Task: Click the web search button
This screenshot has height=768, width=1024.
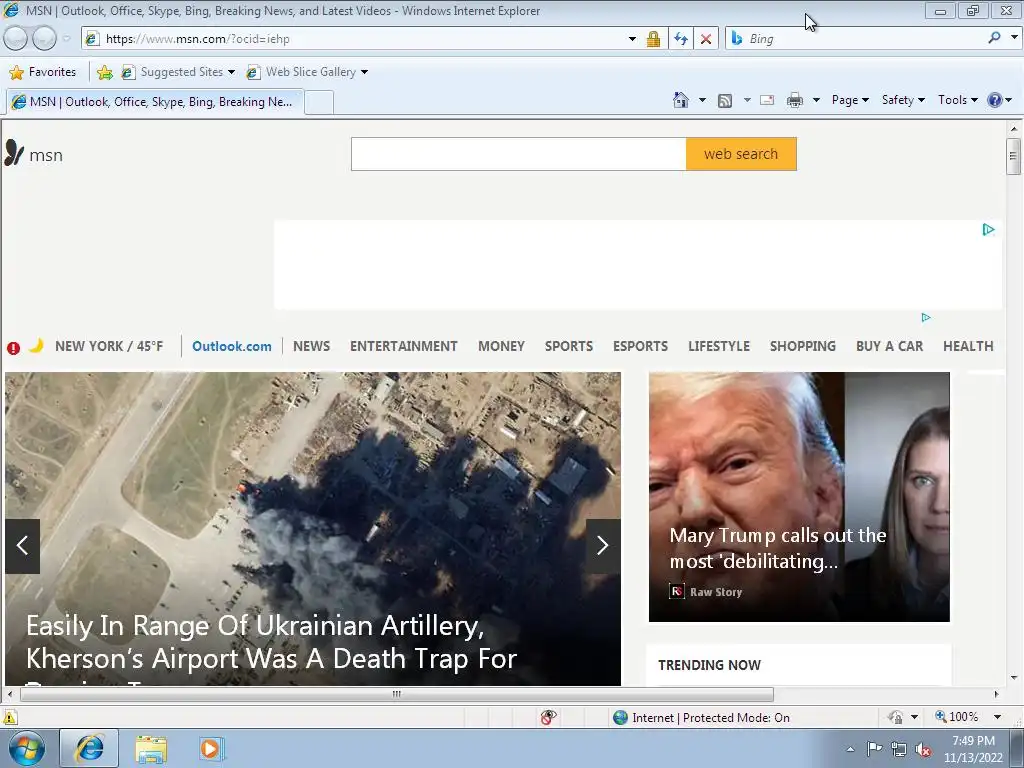Action: coord(741,154)
